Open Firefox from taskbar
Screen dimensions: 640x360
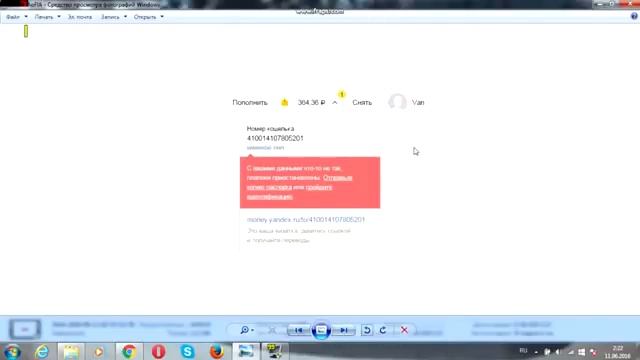[x=217, y=351]
